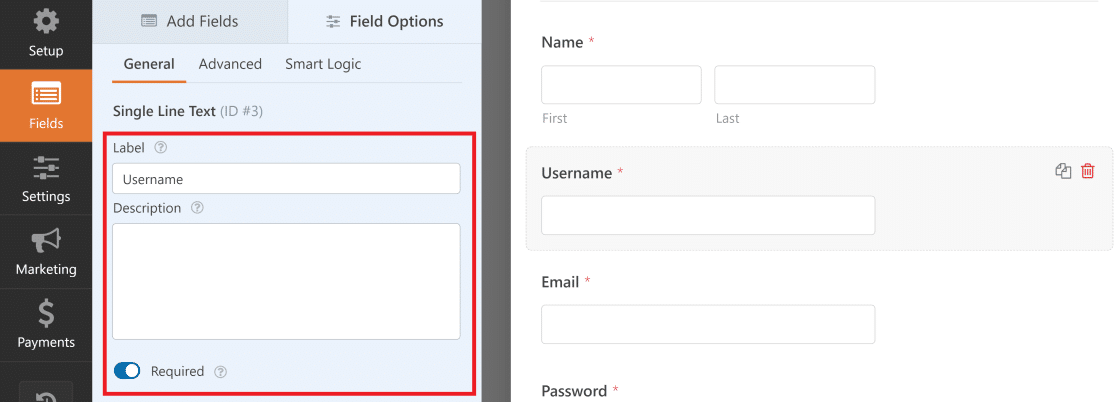Click the First name input in preview
The image size is (1116, 402).
pos(621,85)
